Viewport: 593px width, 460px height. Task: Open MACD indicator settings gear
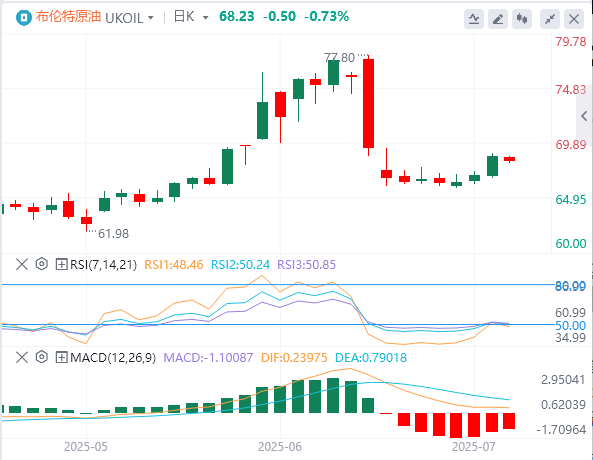click(x=42, y=357)
